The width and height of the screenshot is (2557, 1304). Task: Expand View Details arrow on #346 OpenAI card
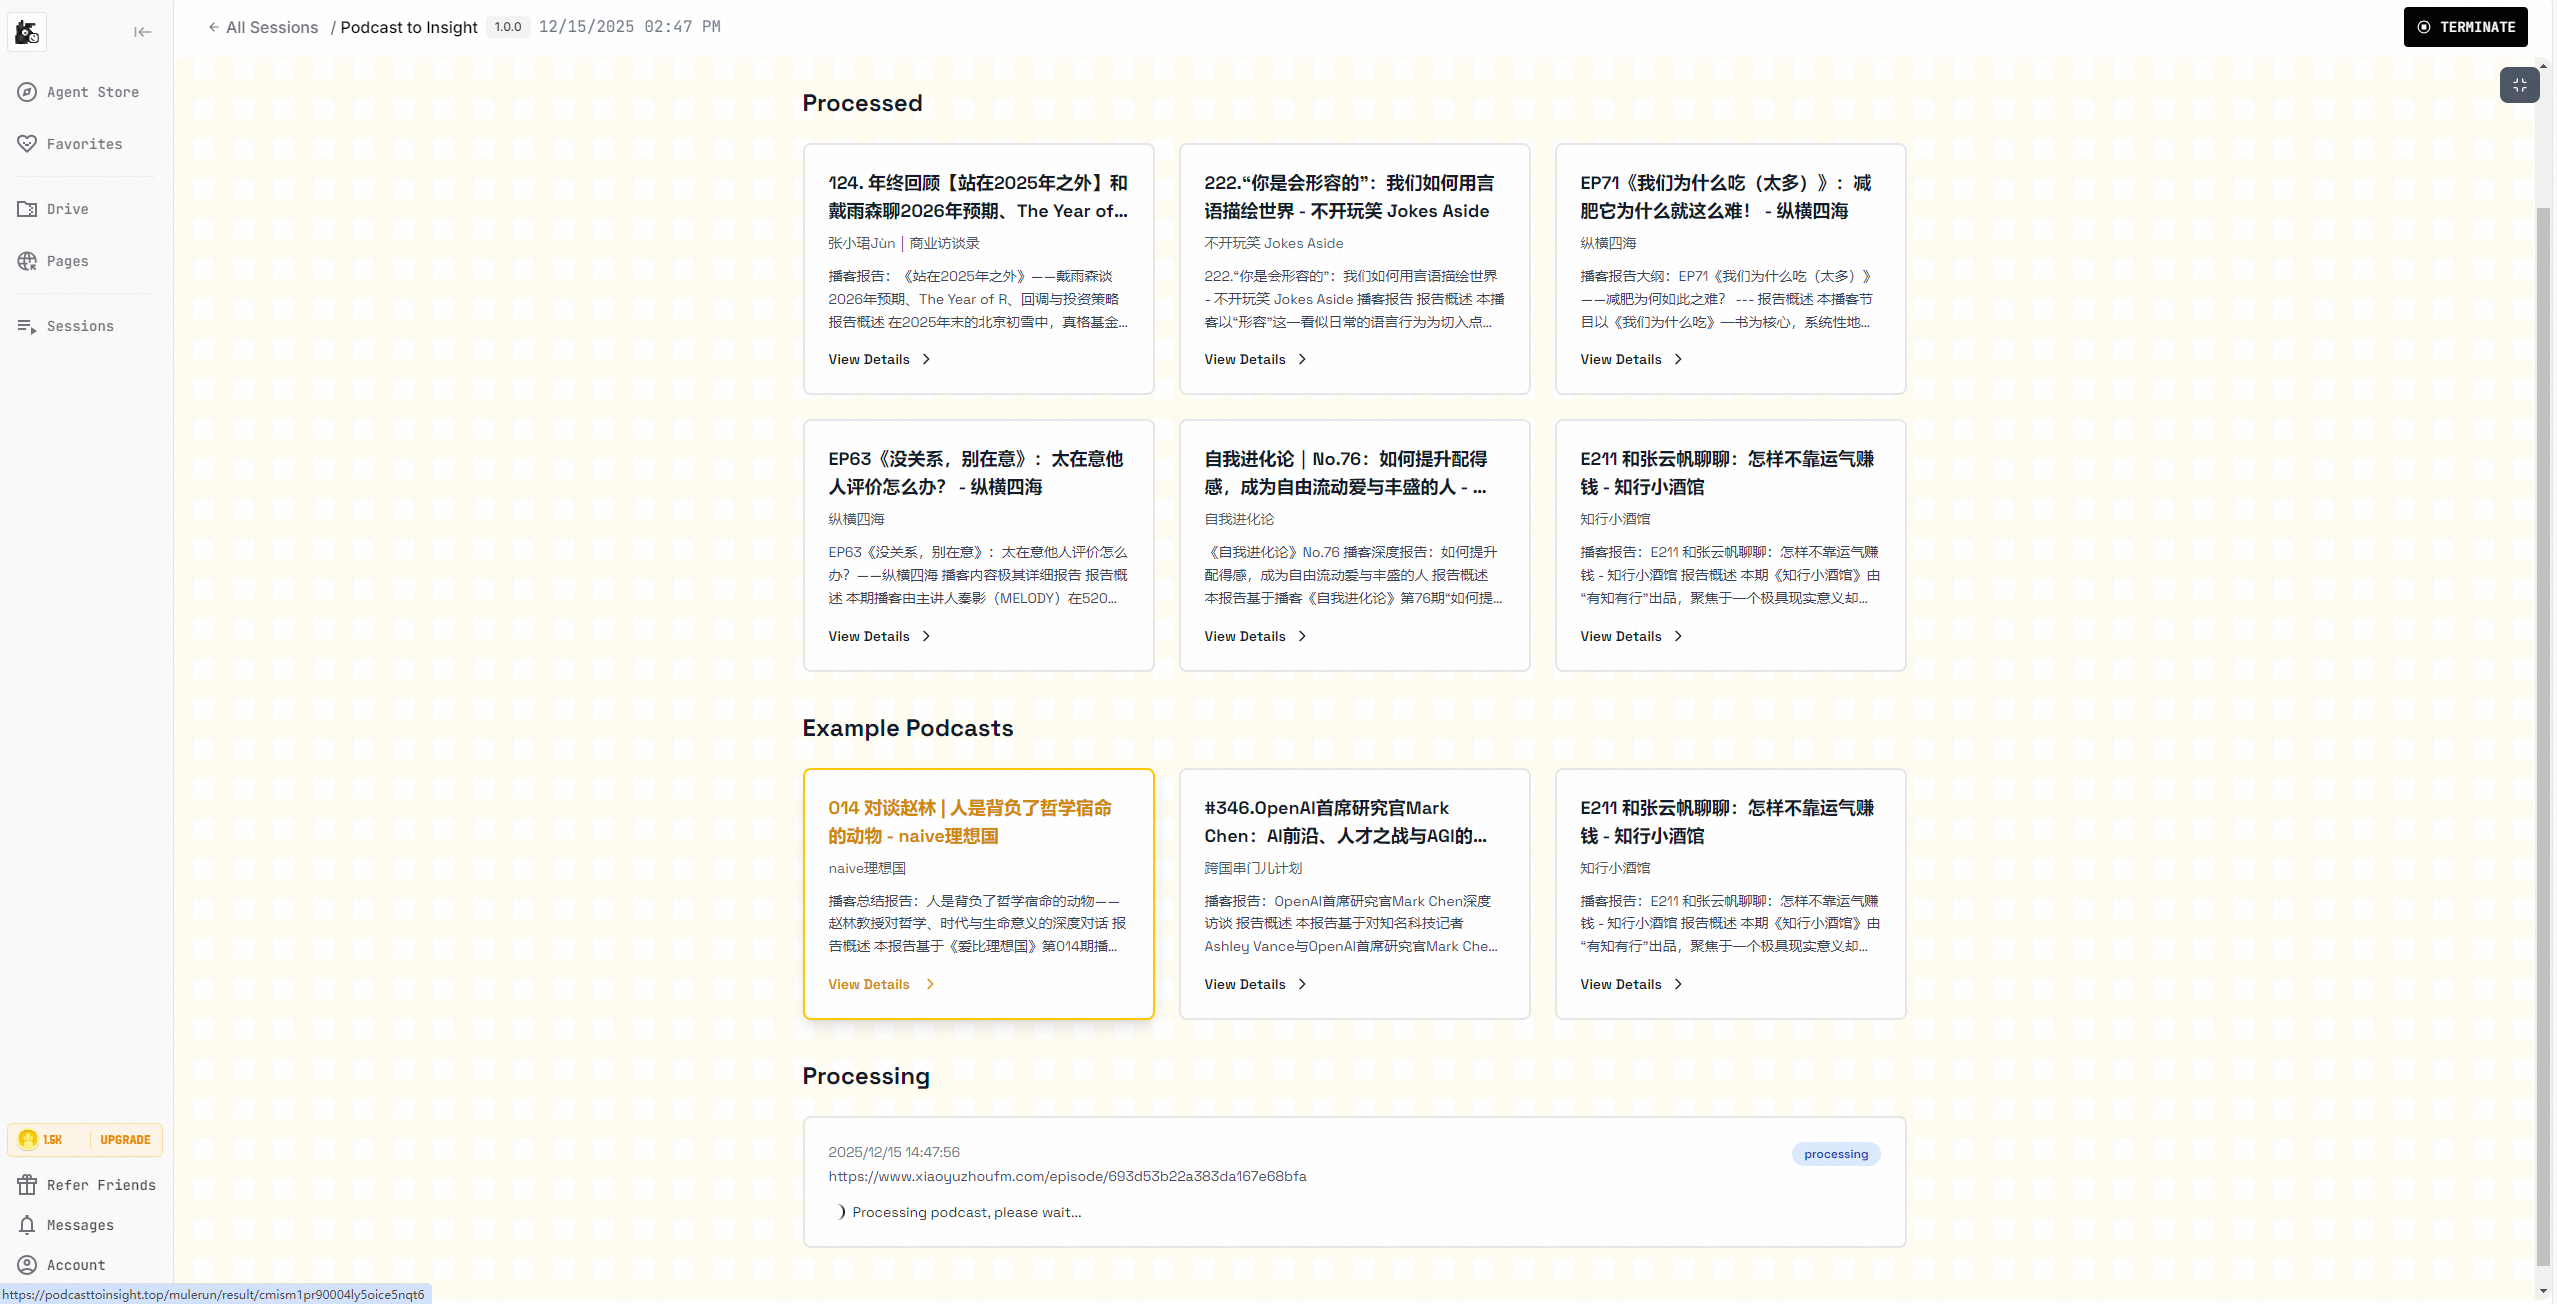(x=1302, y=984)
